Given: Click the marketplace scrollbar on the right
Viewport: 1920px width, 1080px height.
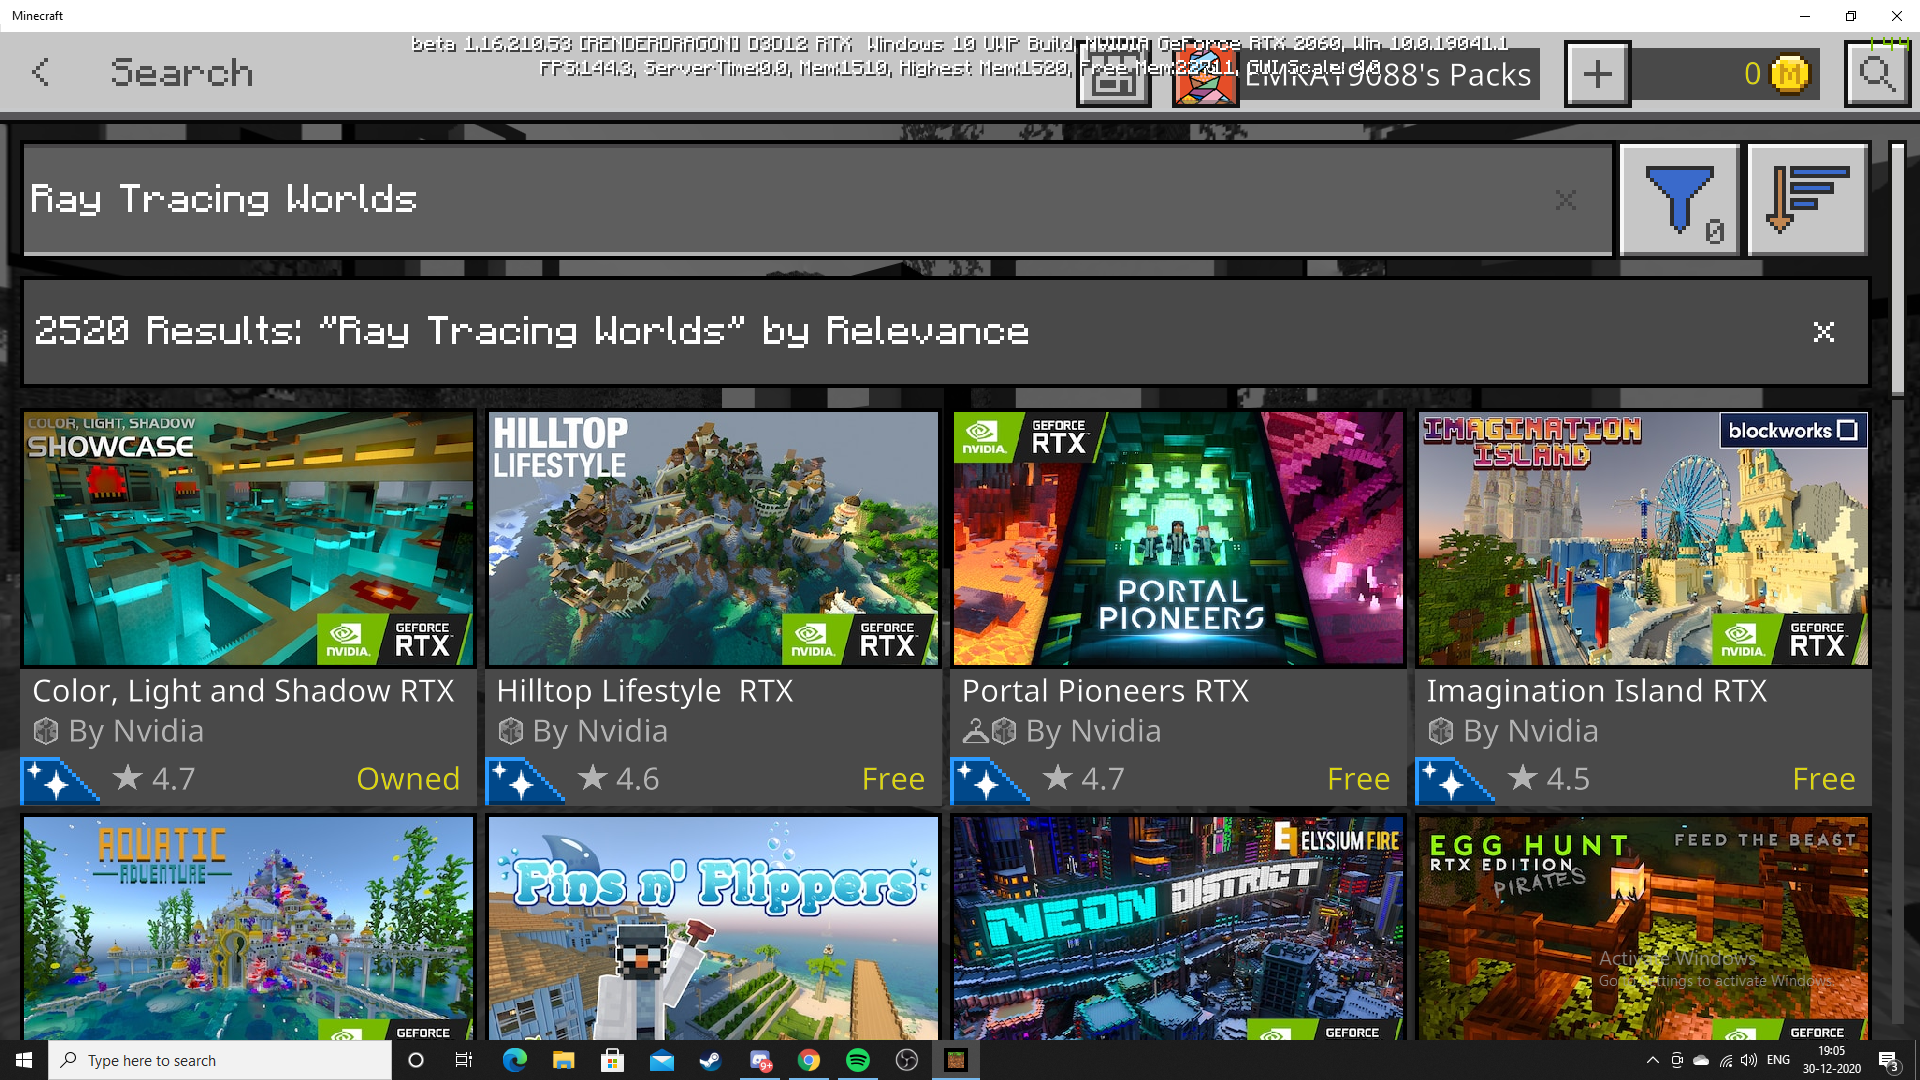Looking at the screenshot, I should pos(1897,270).
